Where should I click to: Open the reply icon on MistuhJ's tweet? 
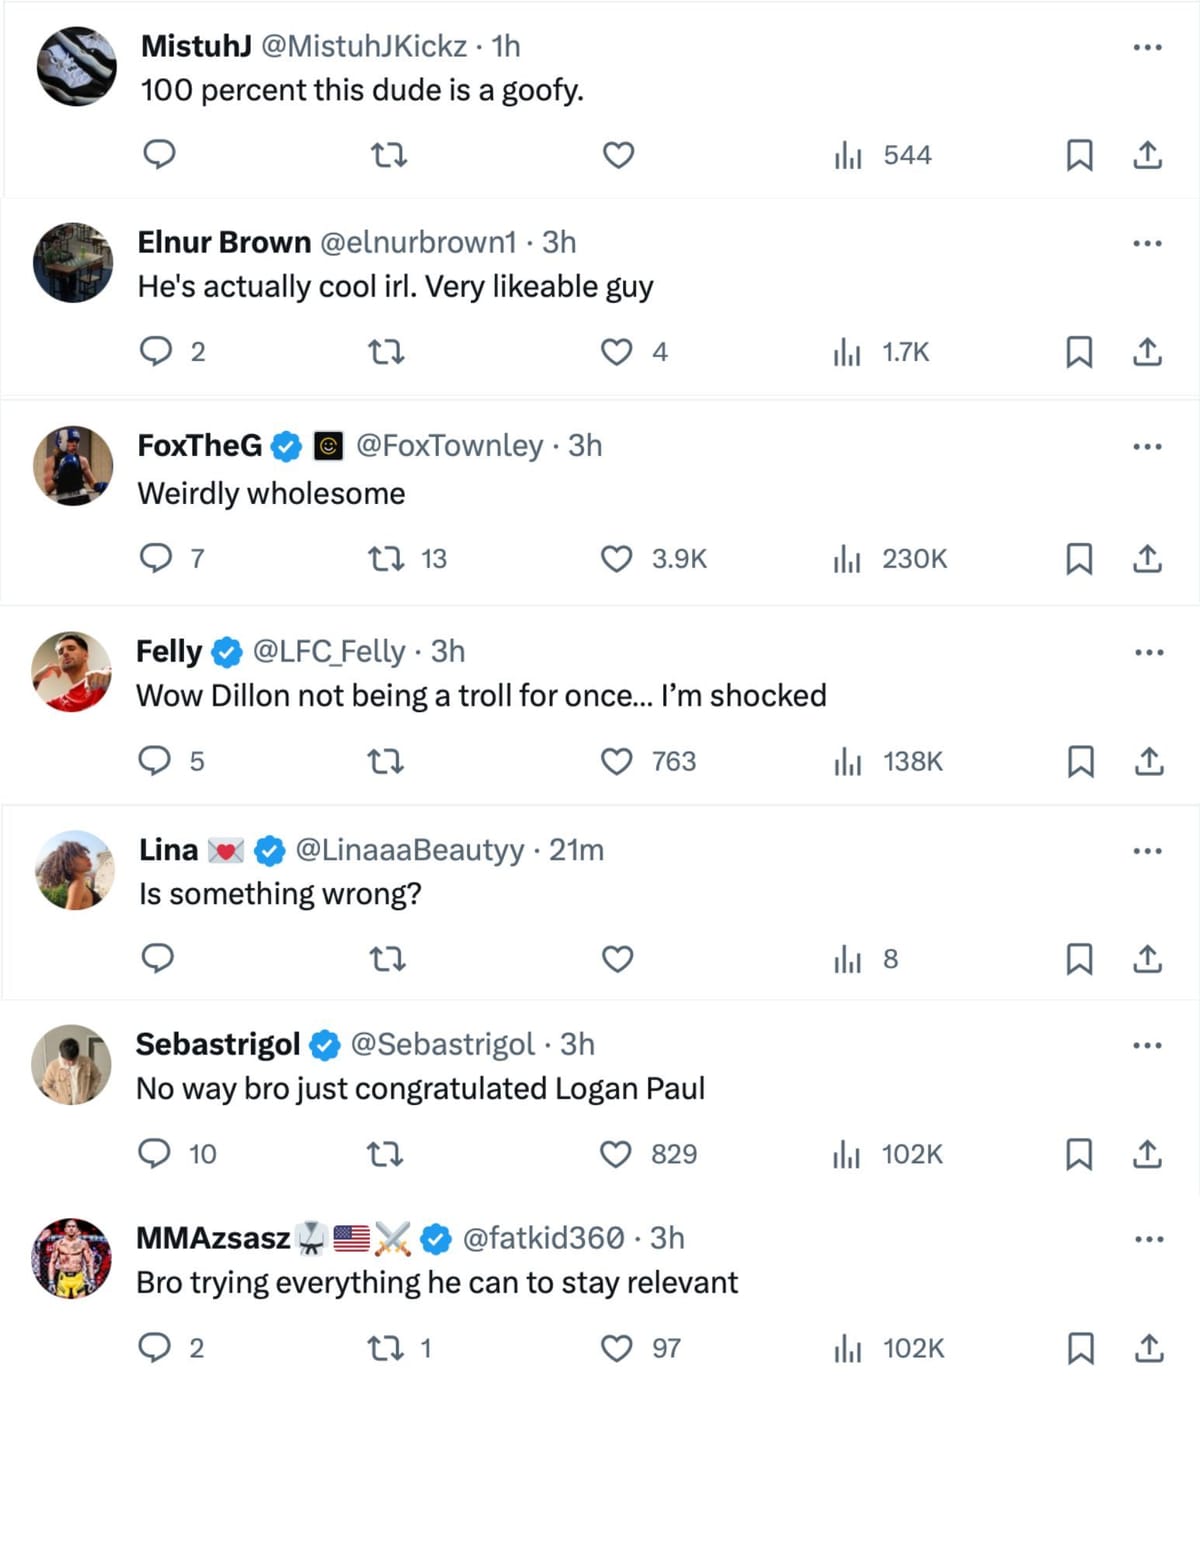[x=160, y=155]
